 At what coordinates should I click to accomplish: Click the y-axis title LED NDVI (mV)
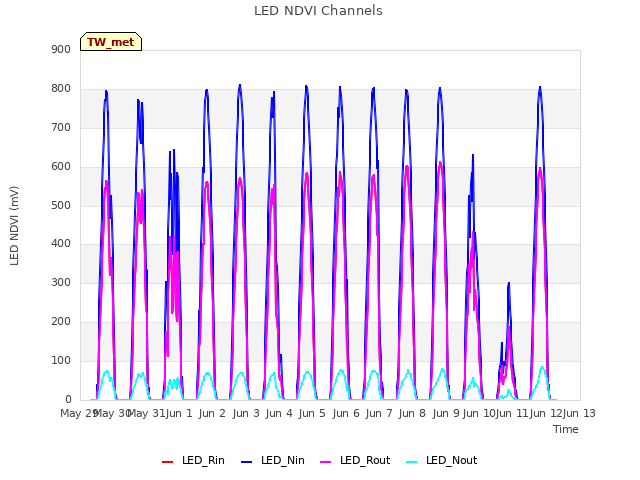click(14, 225)
